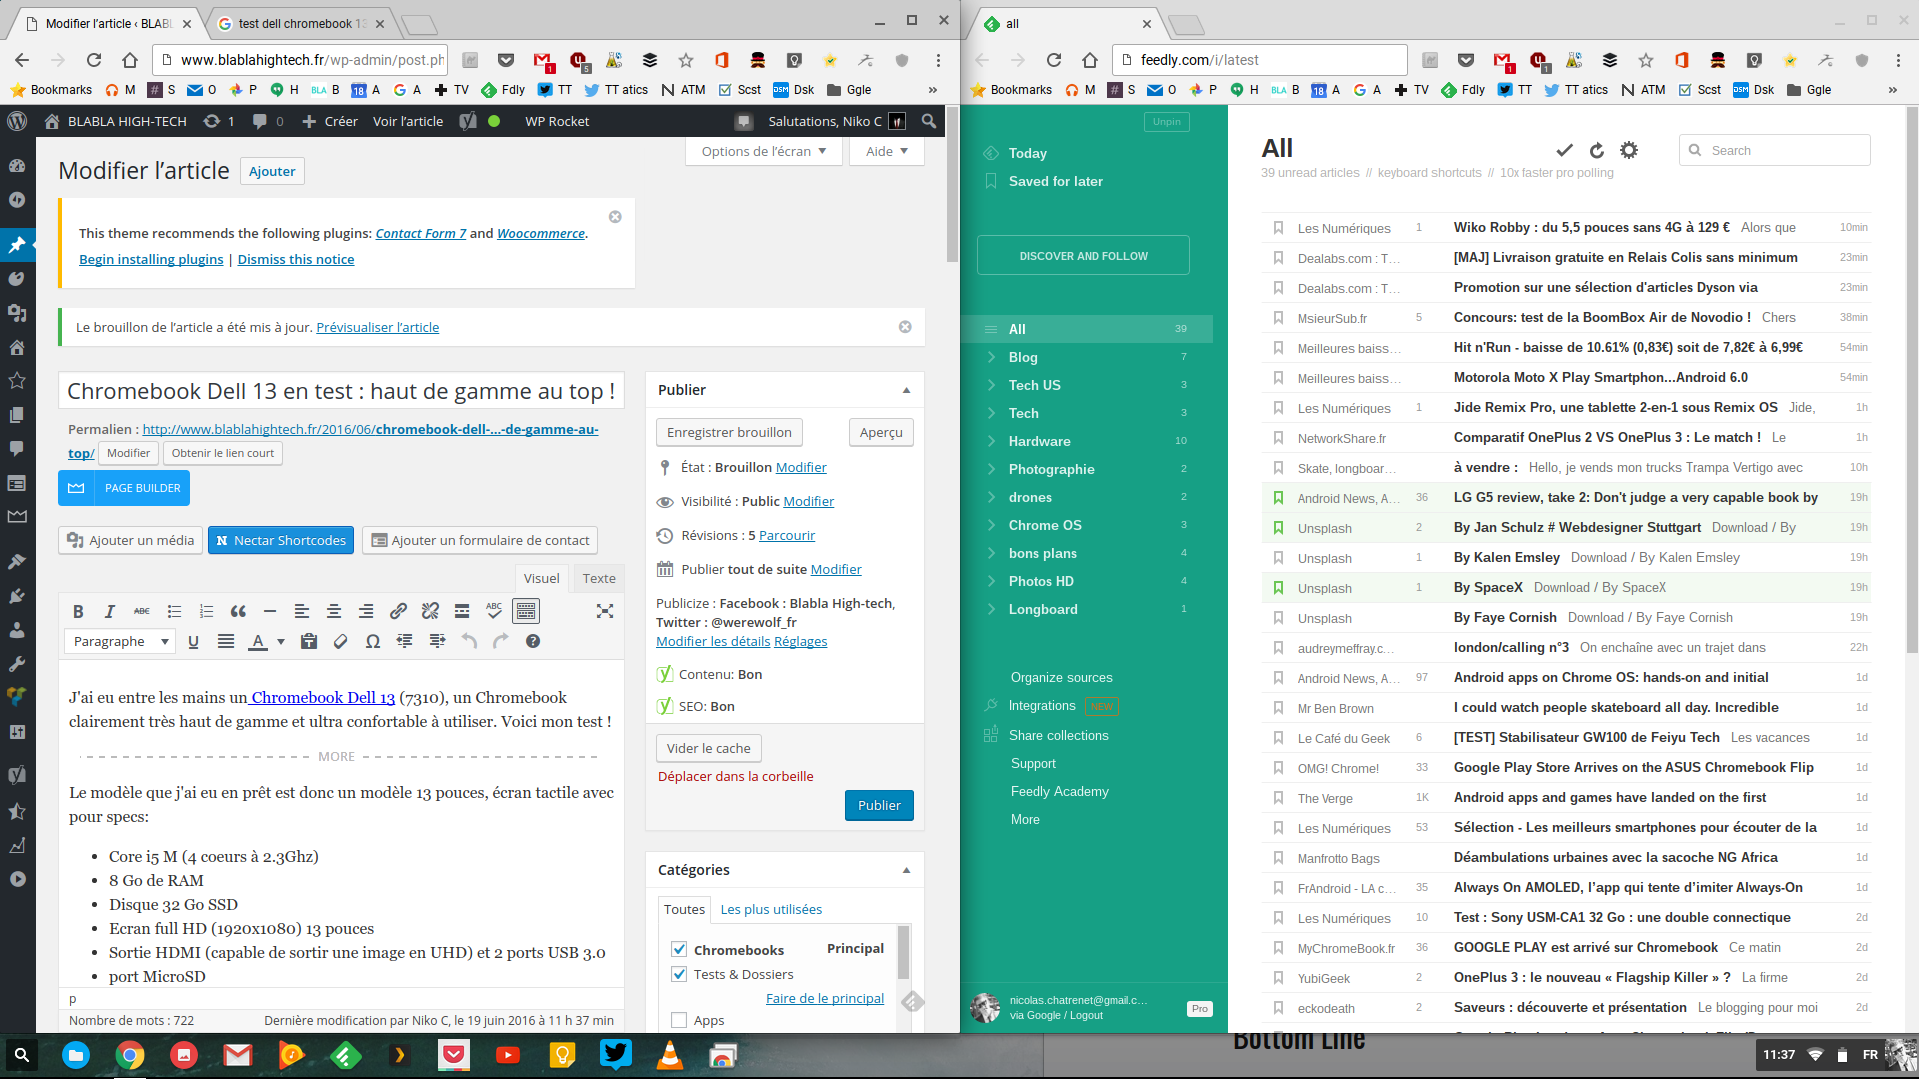Viewport: 1919px width, 1079px height.
Task: Enter distraction-free writing mode
Action: click(605, 611)
